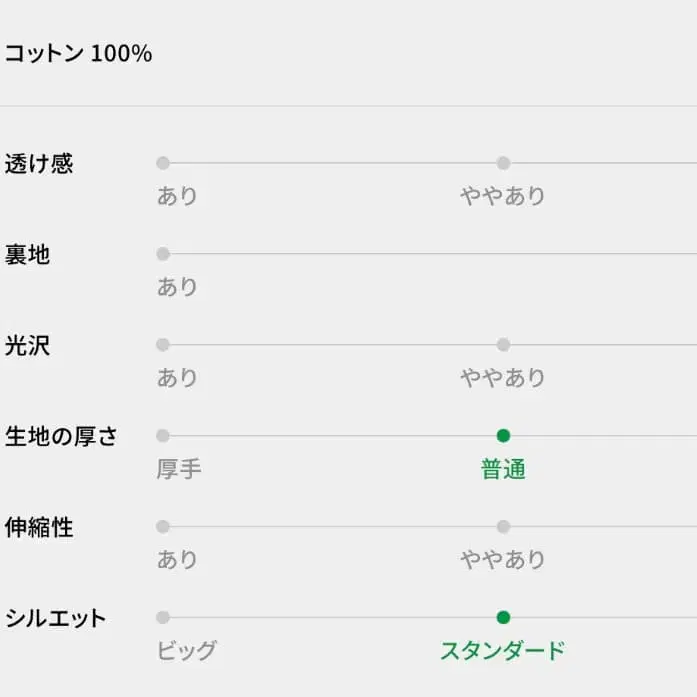This screenshot has height=697, width=697.
Task: Select the ややあり dot for 透け感
Action: [x=503, y=163]
